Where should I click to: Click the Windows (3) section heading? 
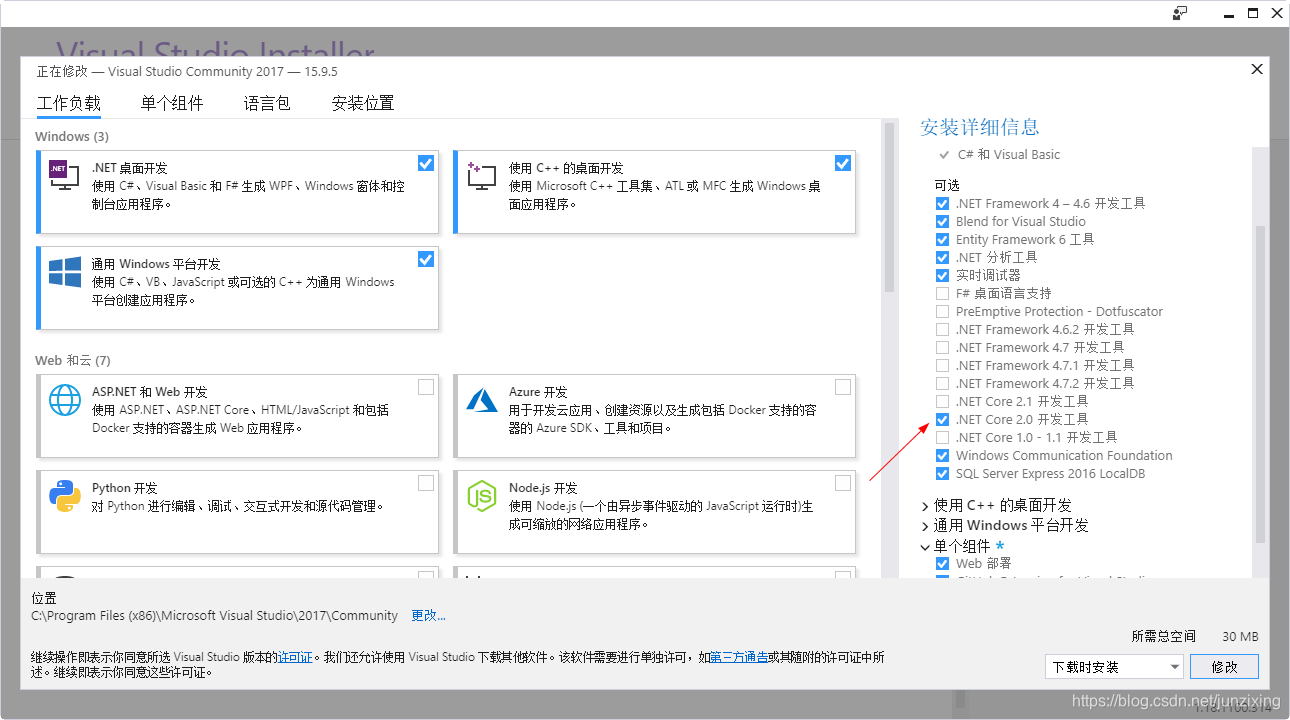[72, 136]
